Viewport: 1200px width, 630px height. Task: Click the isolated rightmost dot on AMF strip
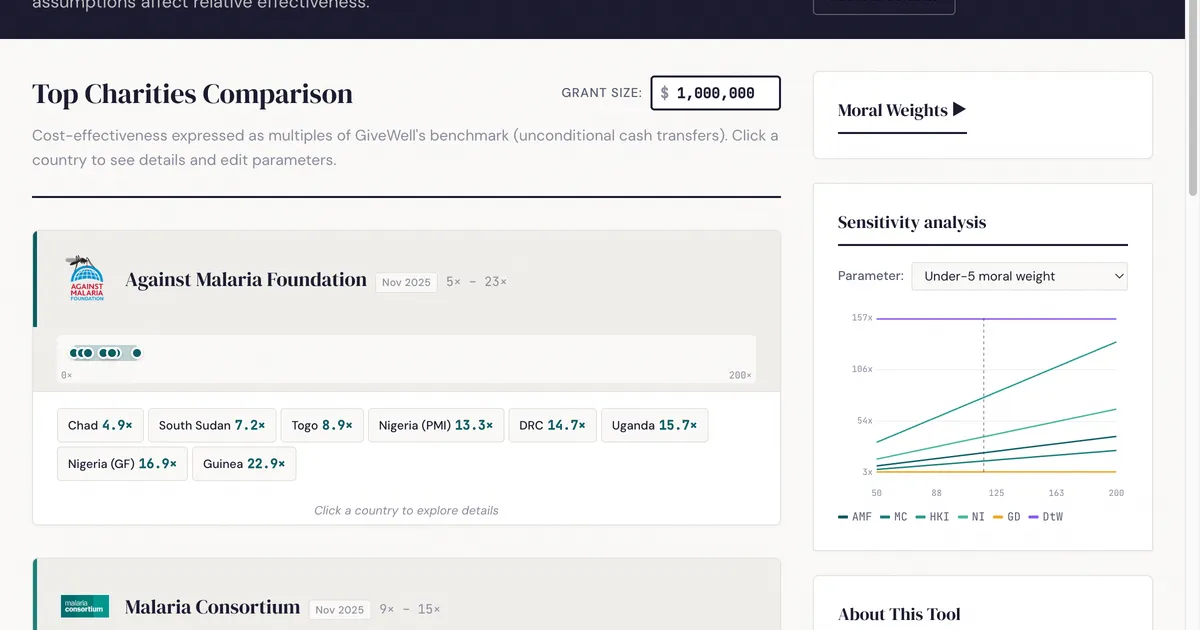coord(137,353)
